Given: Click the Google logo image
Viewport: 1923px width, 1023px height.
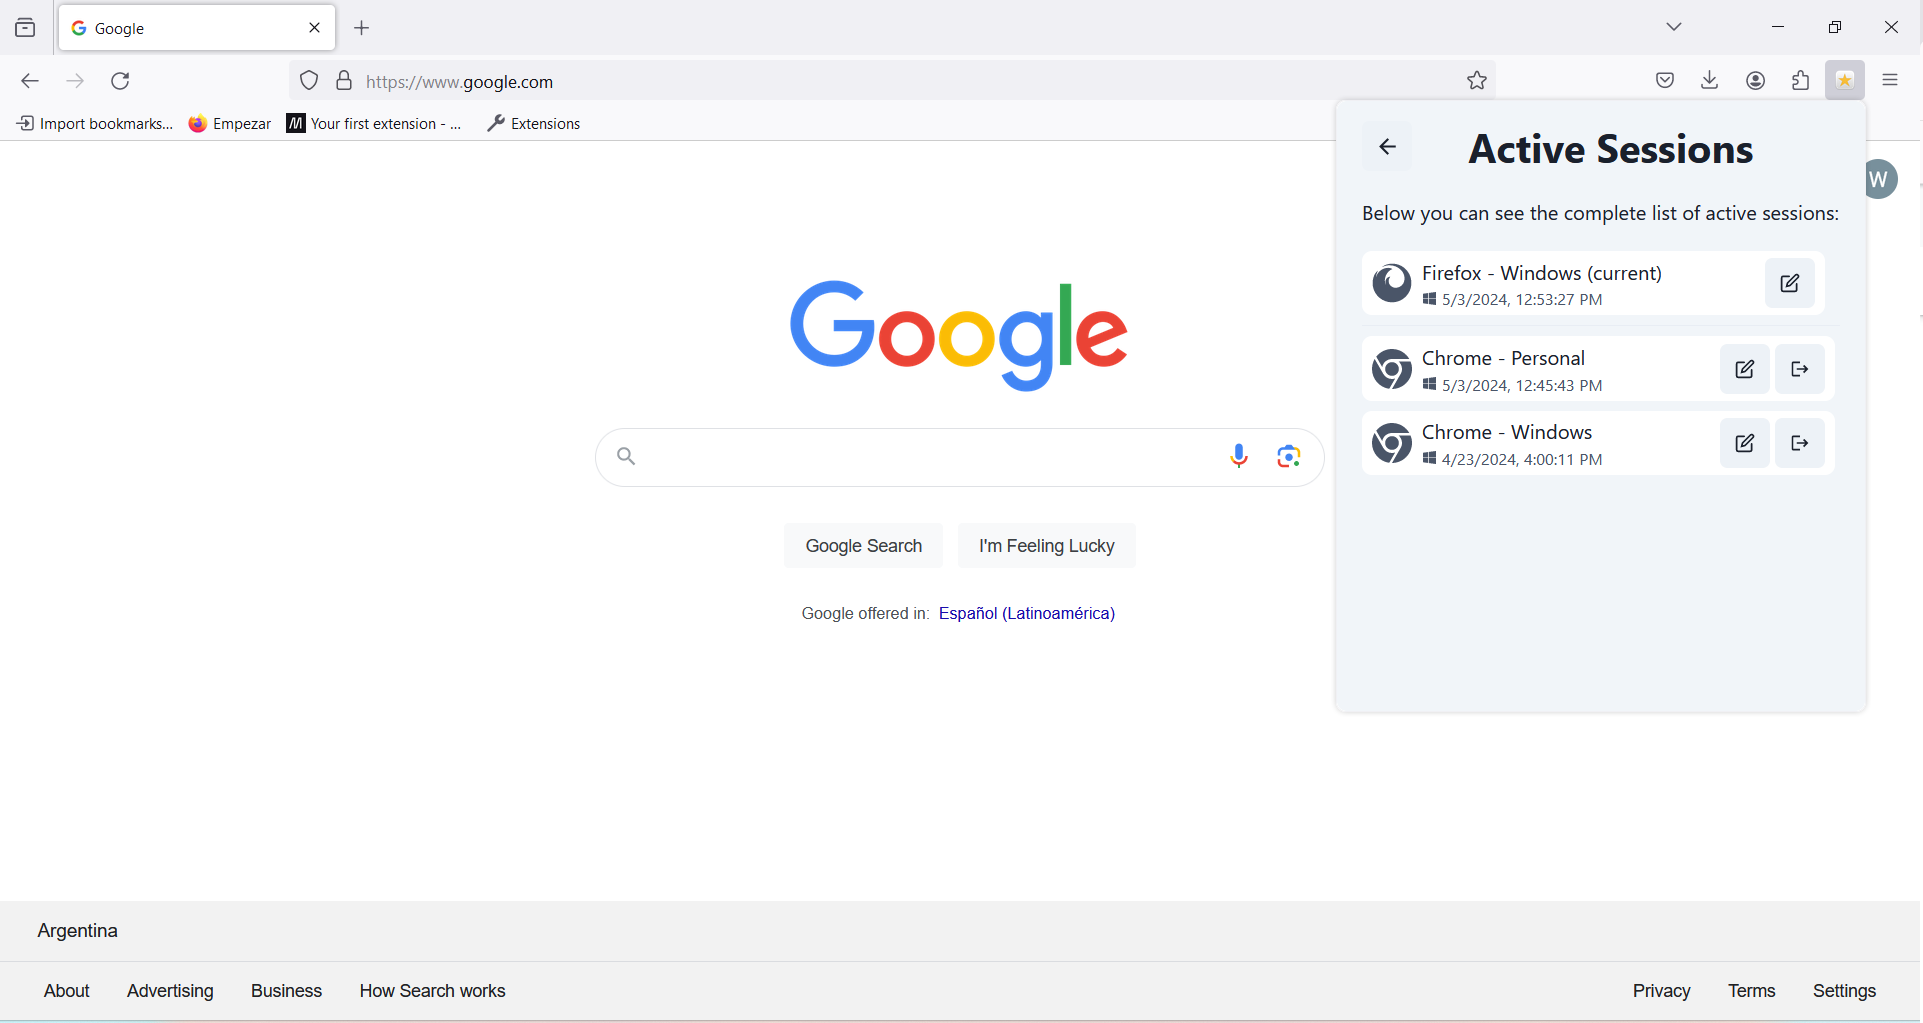Looking at the screenshot, I should (x=959, y=335).
